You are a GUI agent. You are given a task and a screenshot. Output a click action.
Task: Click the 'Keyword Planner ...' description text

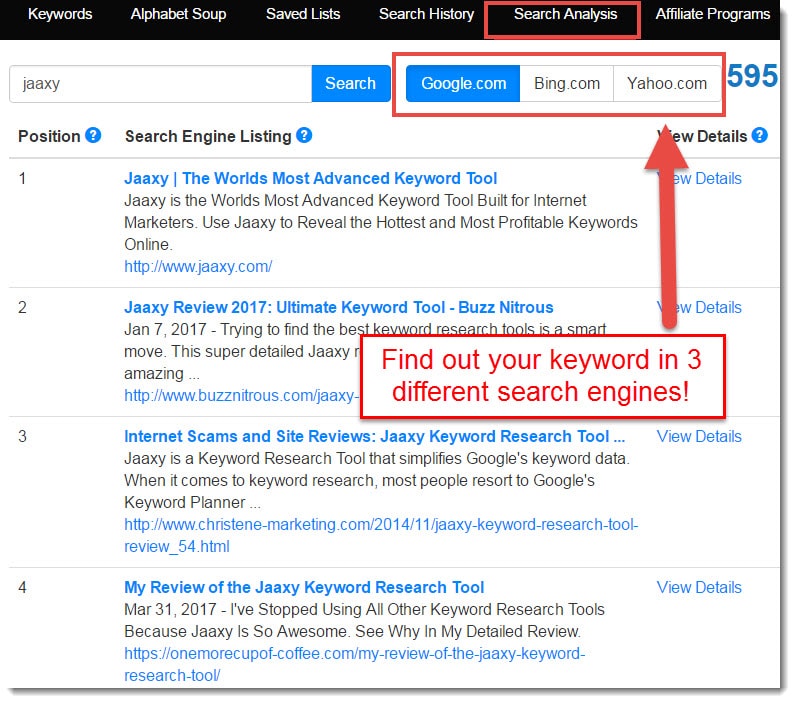[192, 503]
